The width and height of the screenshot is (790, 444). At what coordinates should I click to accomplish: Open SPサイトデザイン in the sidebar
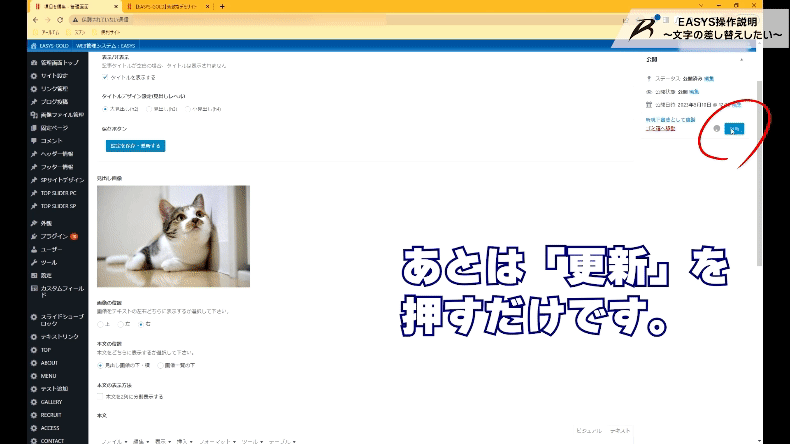coord(57,180)
